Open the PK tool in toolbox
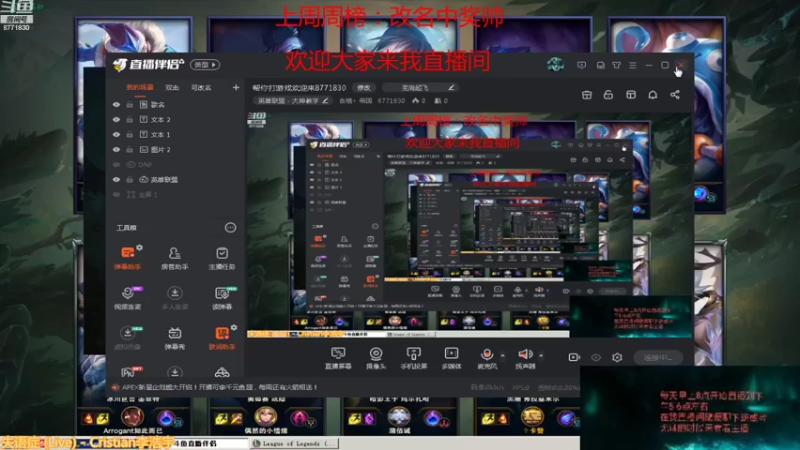 128,372
